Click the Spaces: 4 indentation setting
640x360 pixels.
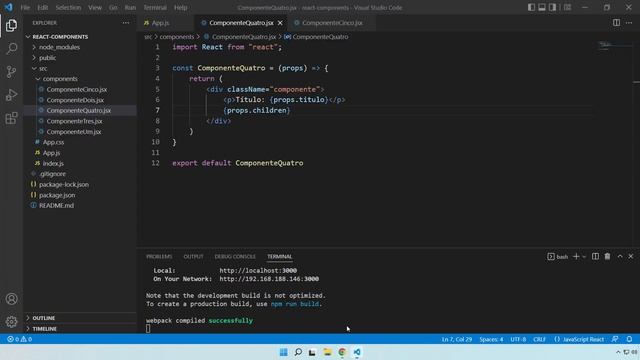pos(491,339)
